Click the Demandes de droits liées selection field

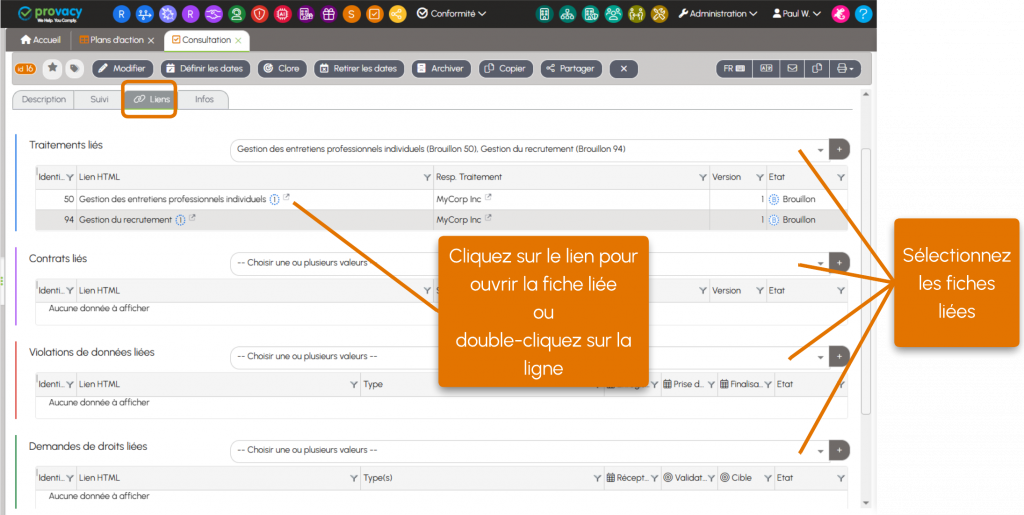529,450
